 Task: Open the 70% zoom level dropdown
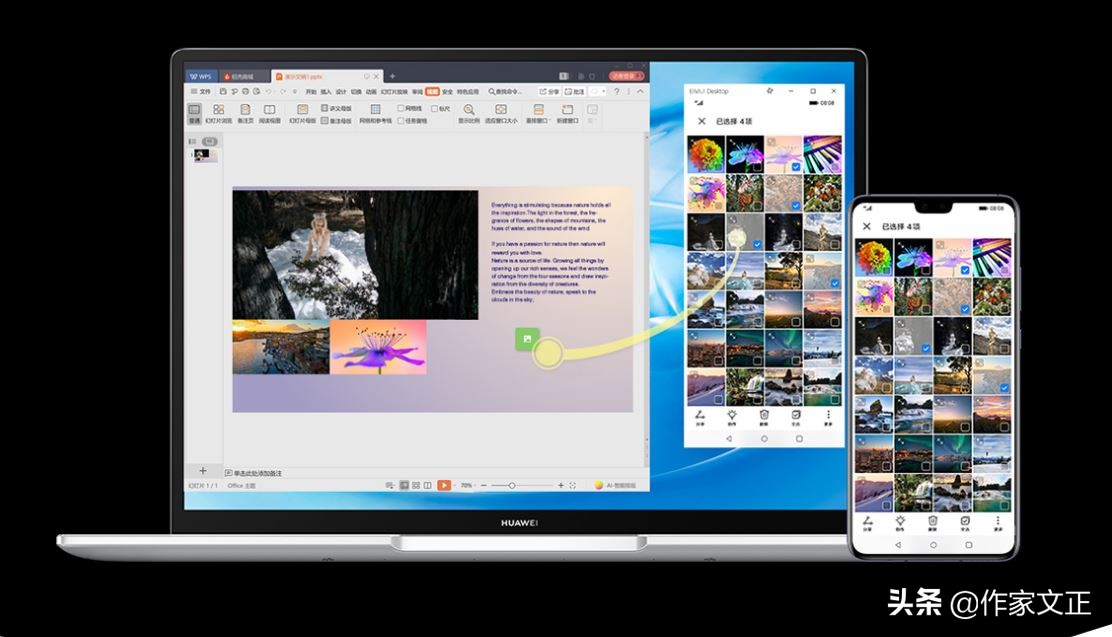(x=467, y=484)
